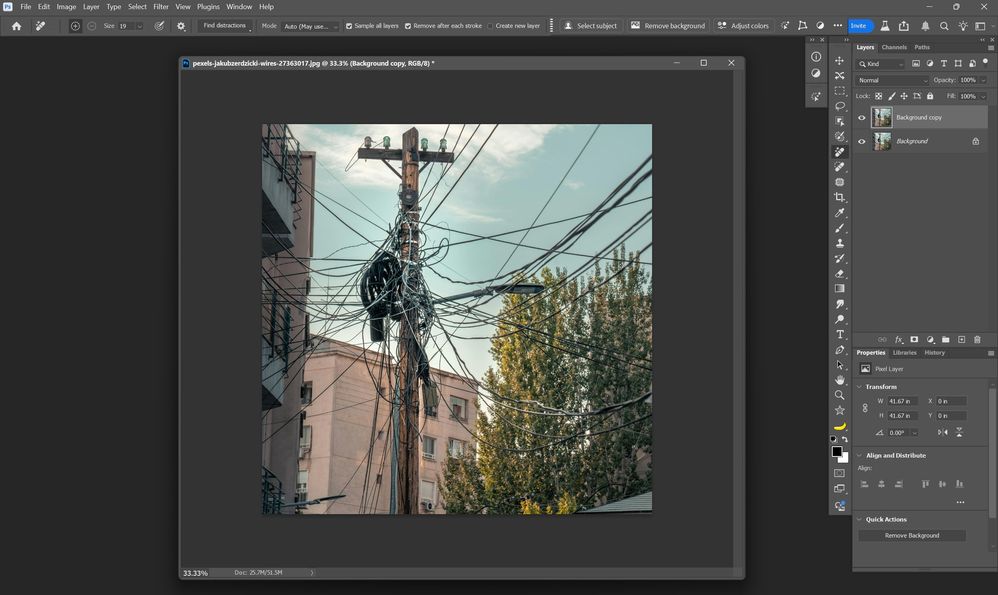Choose the Zoom tool
The image size is (998, 595).
tap(840, 395)
